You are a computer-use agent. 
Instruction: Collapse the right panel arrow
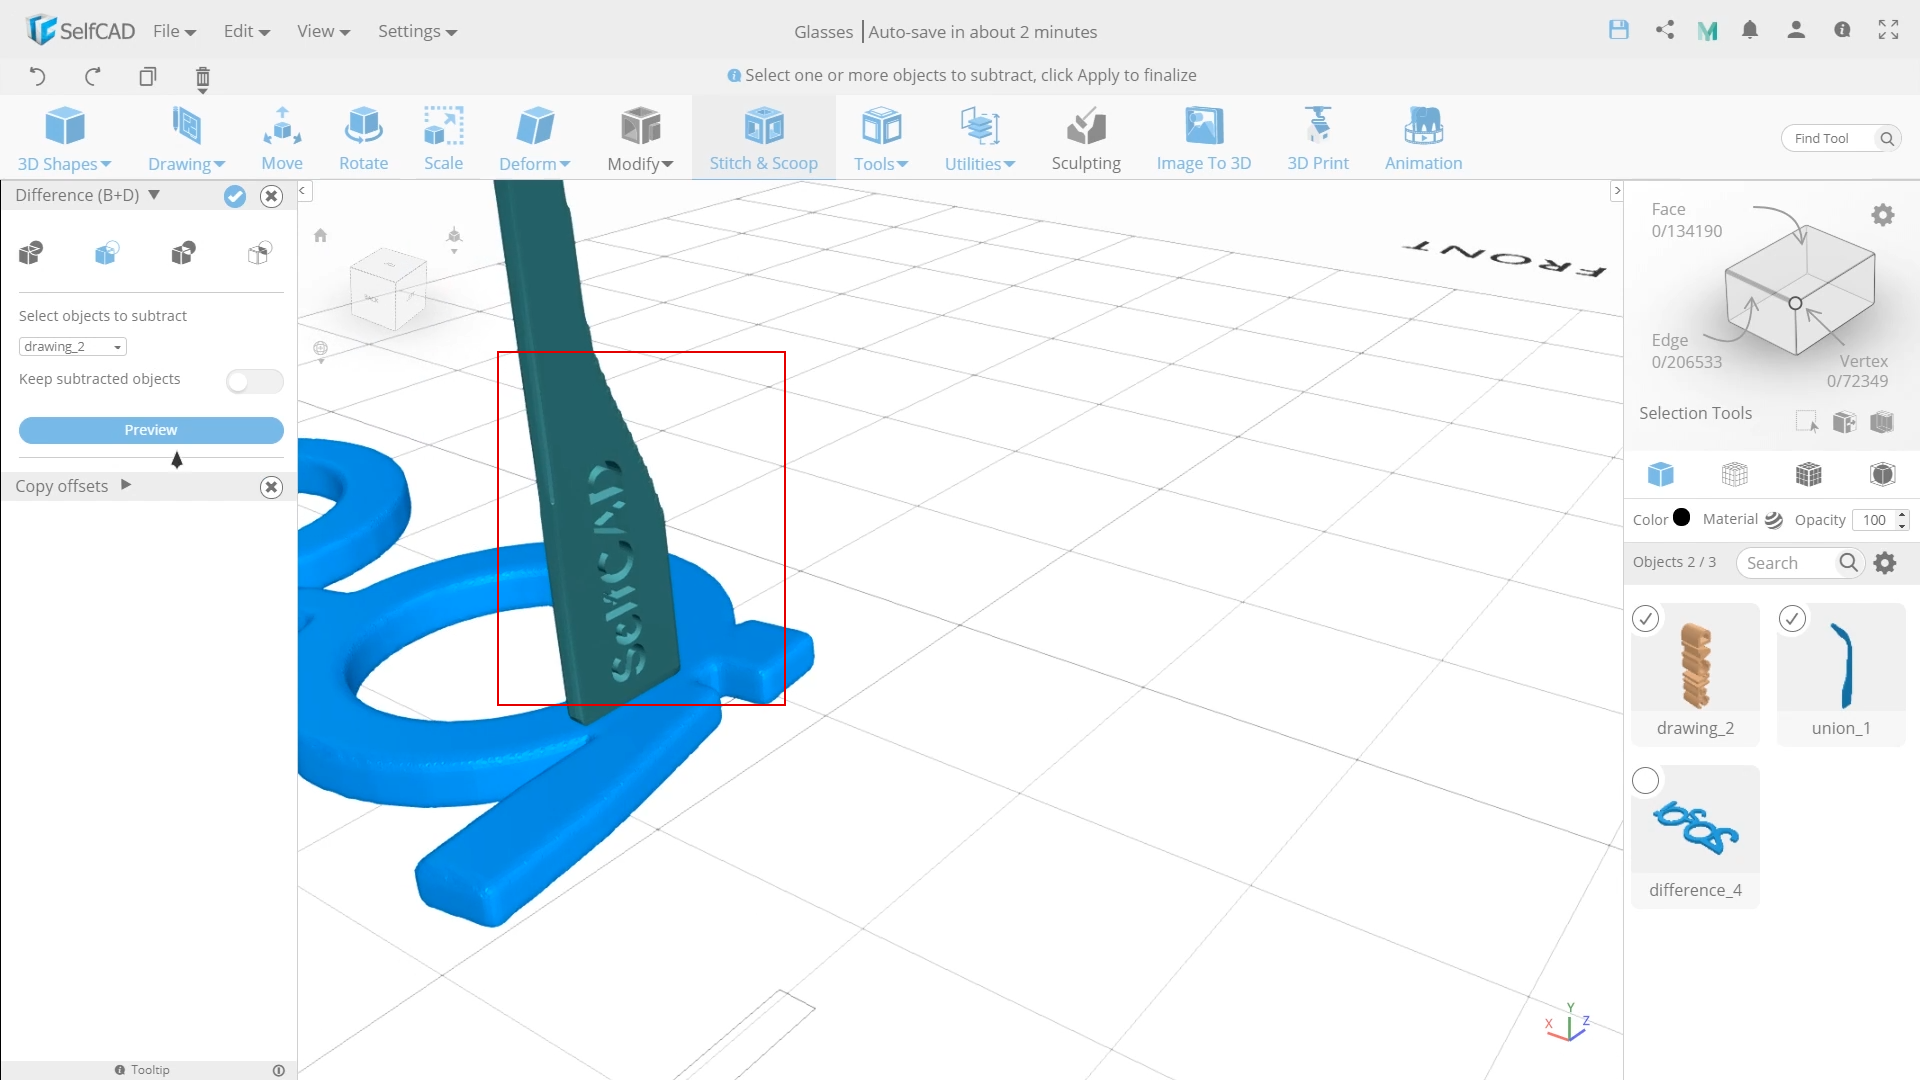tap(1616, 190)
